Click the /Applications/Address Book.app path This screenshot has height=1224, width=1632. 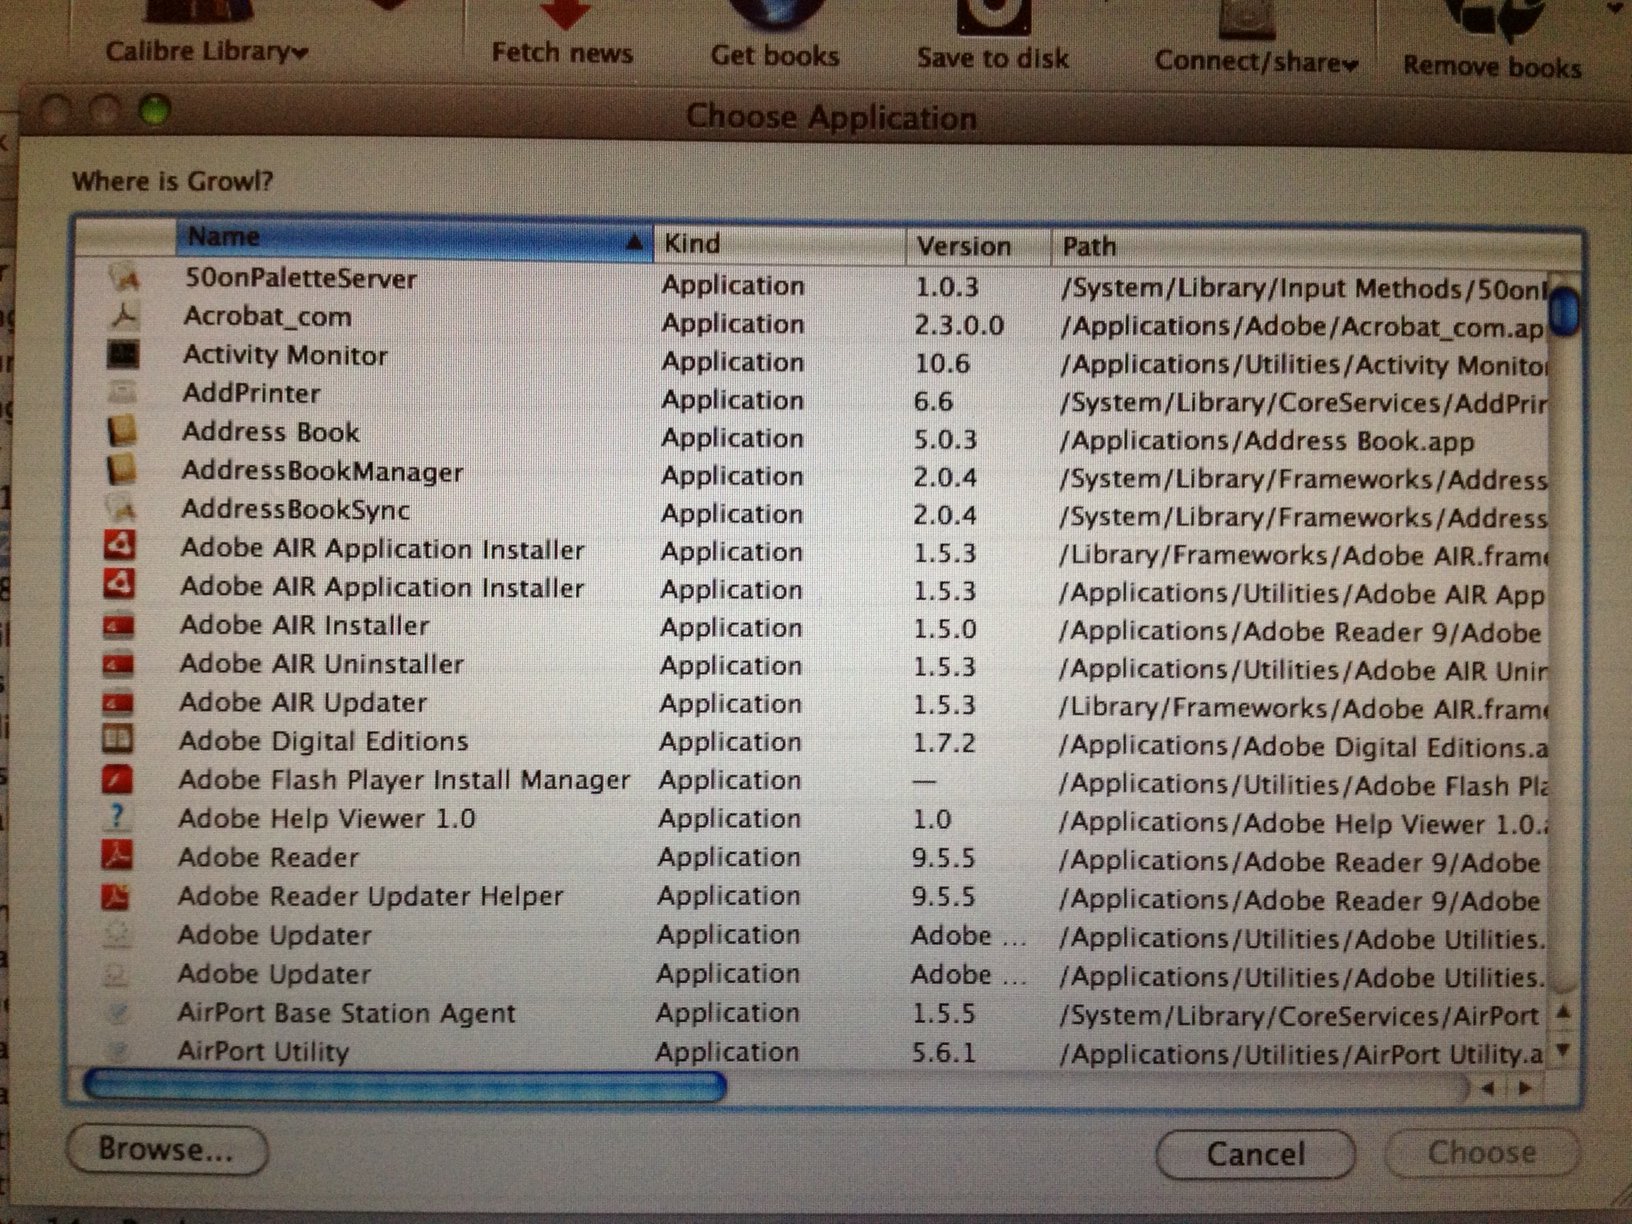1267,441
